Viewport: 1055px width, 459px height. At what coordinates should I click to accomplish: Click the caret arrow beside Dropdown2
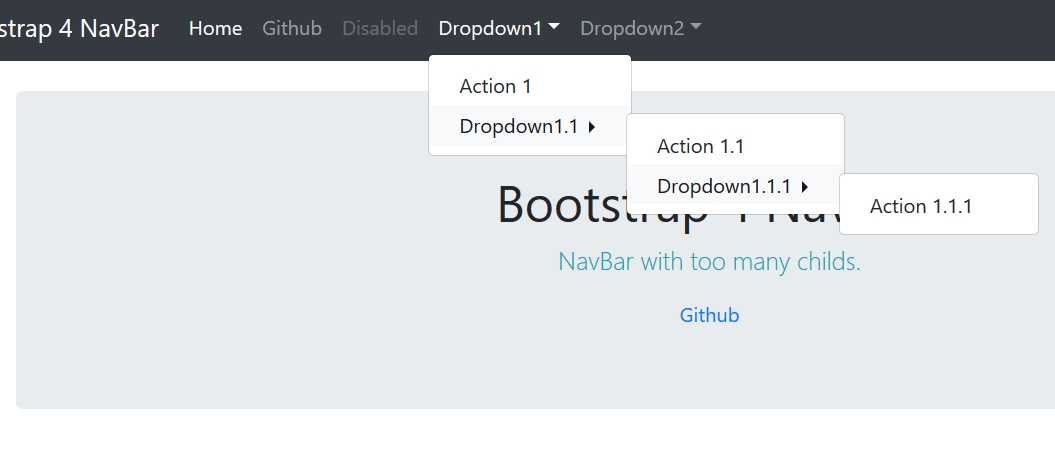696,28
